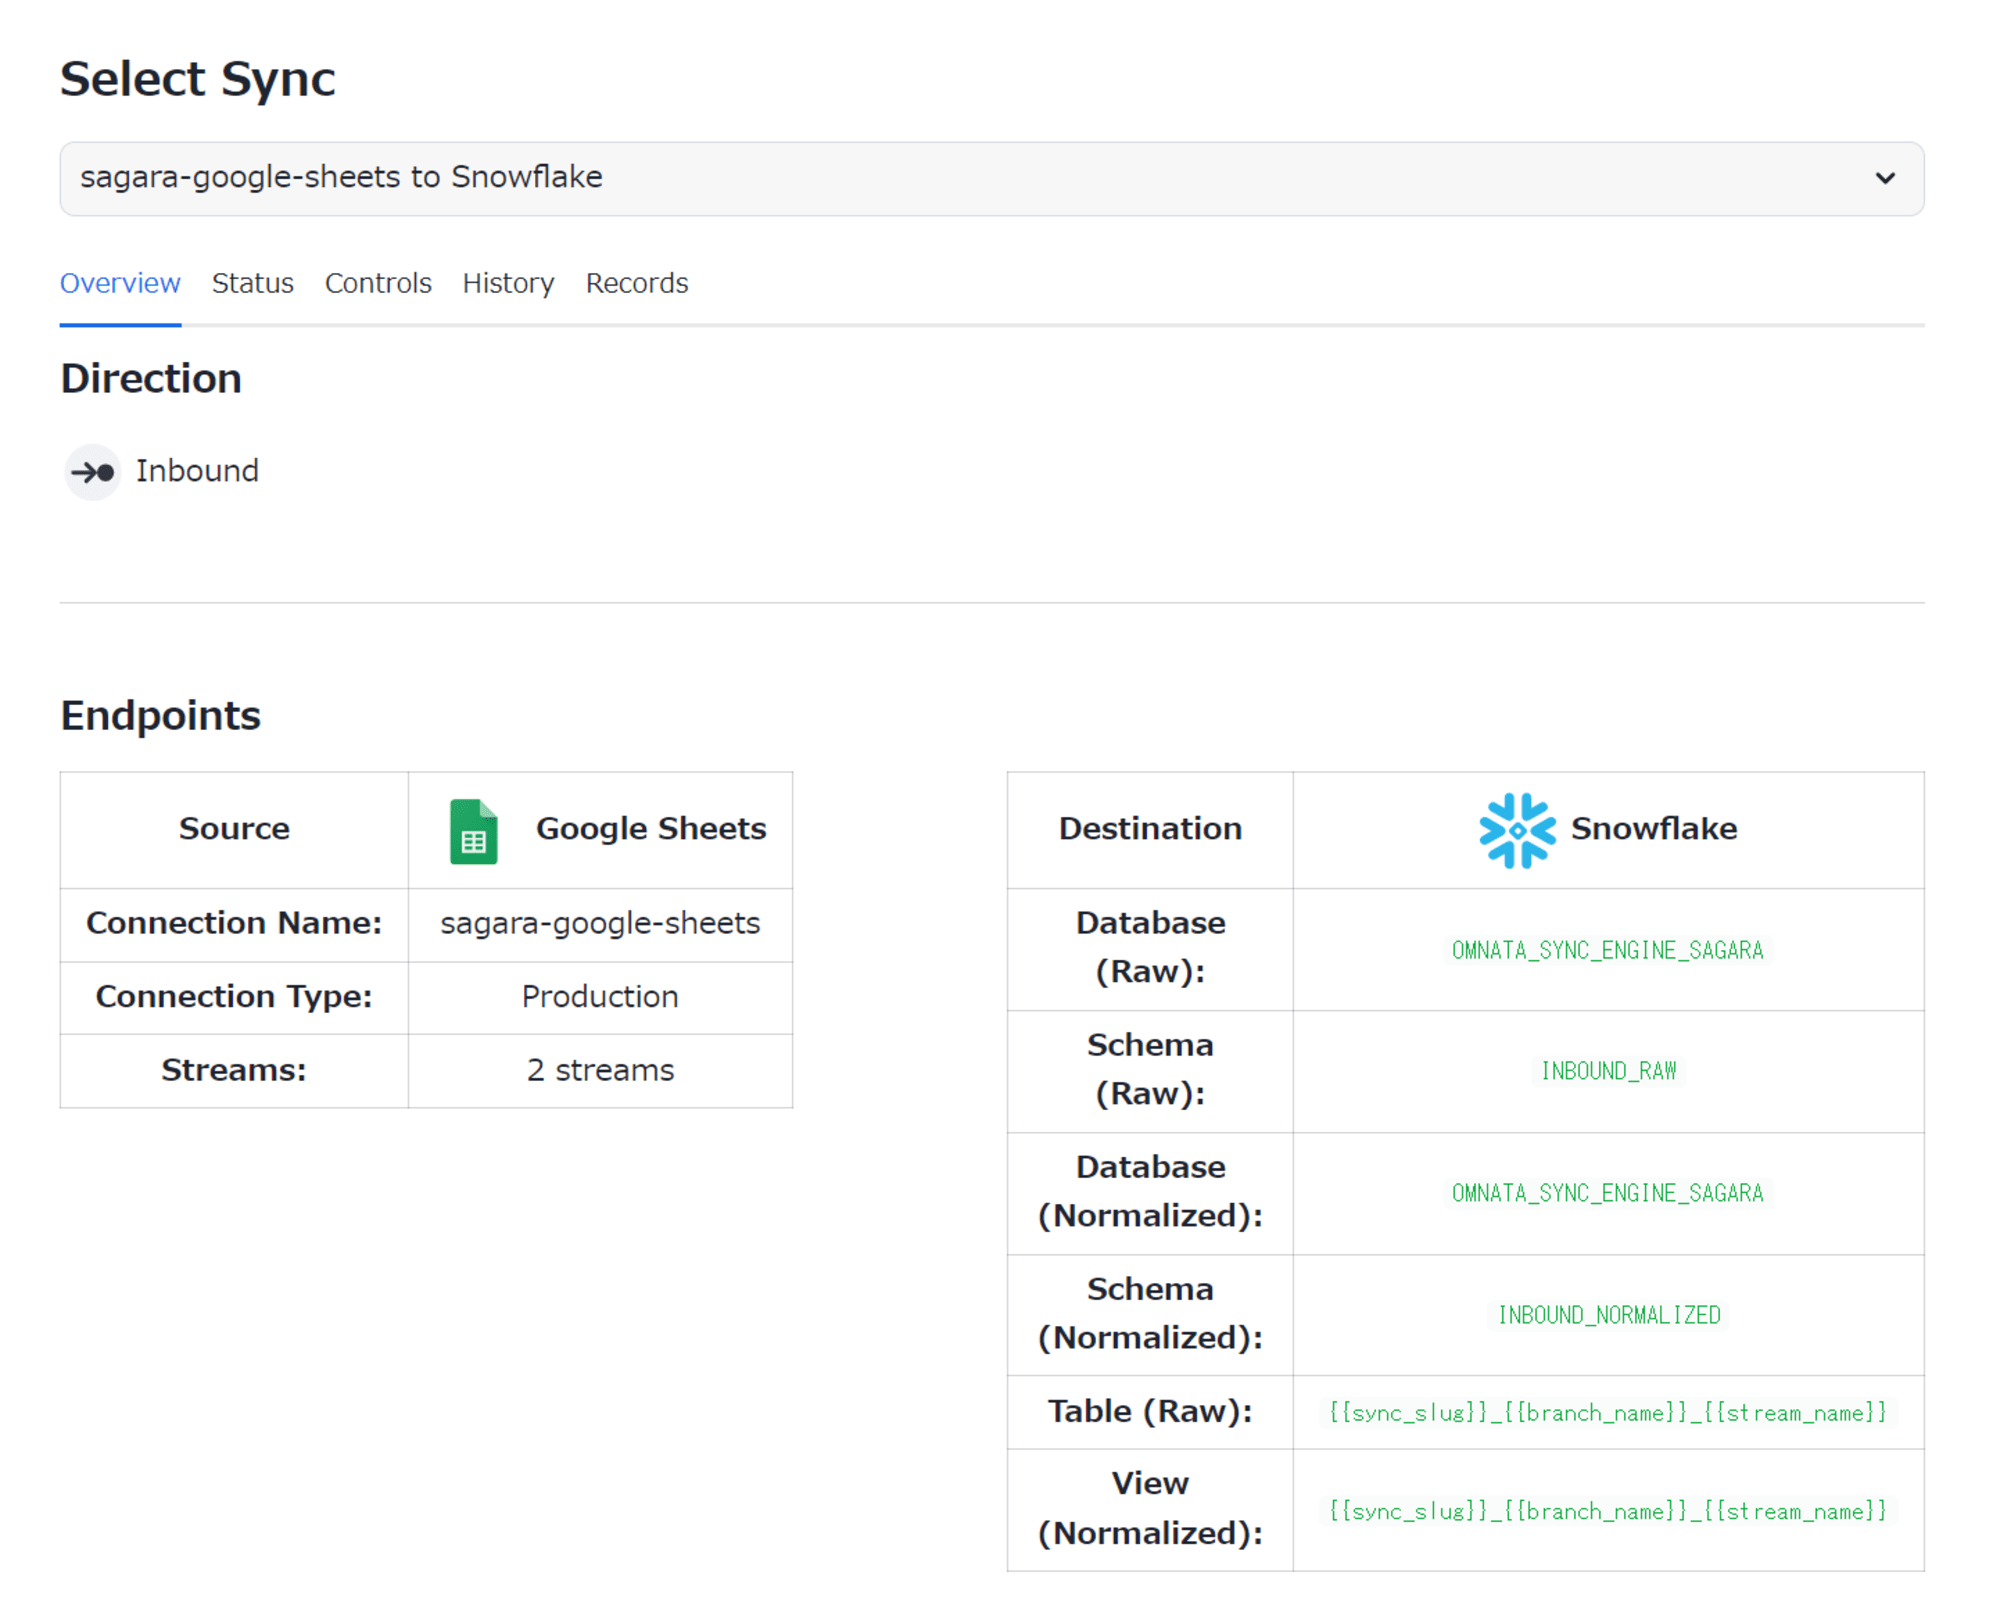Click the dropdown chevron arrow
This screenshot has width=2000, height=1619.
tap(1884, 178)
